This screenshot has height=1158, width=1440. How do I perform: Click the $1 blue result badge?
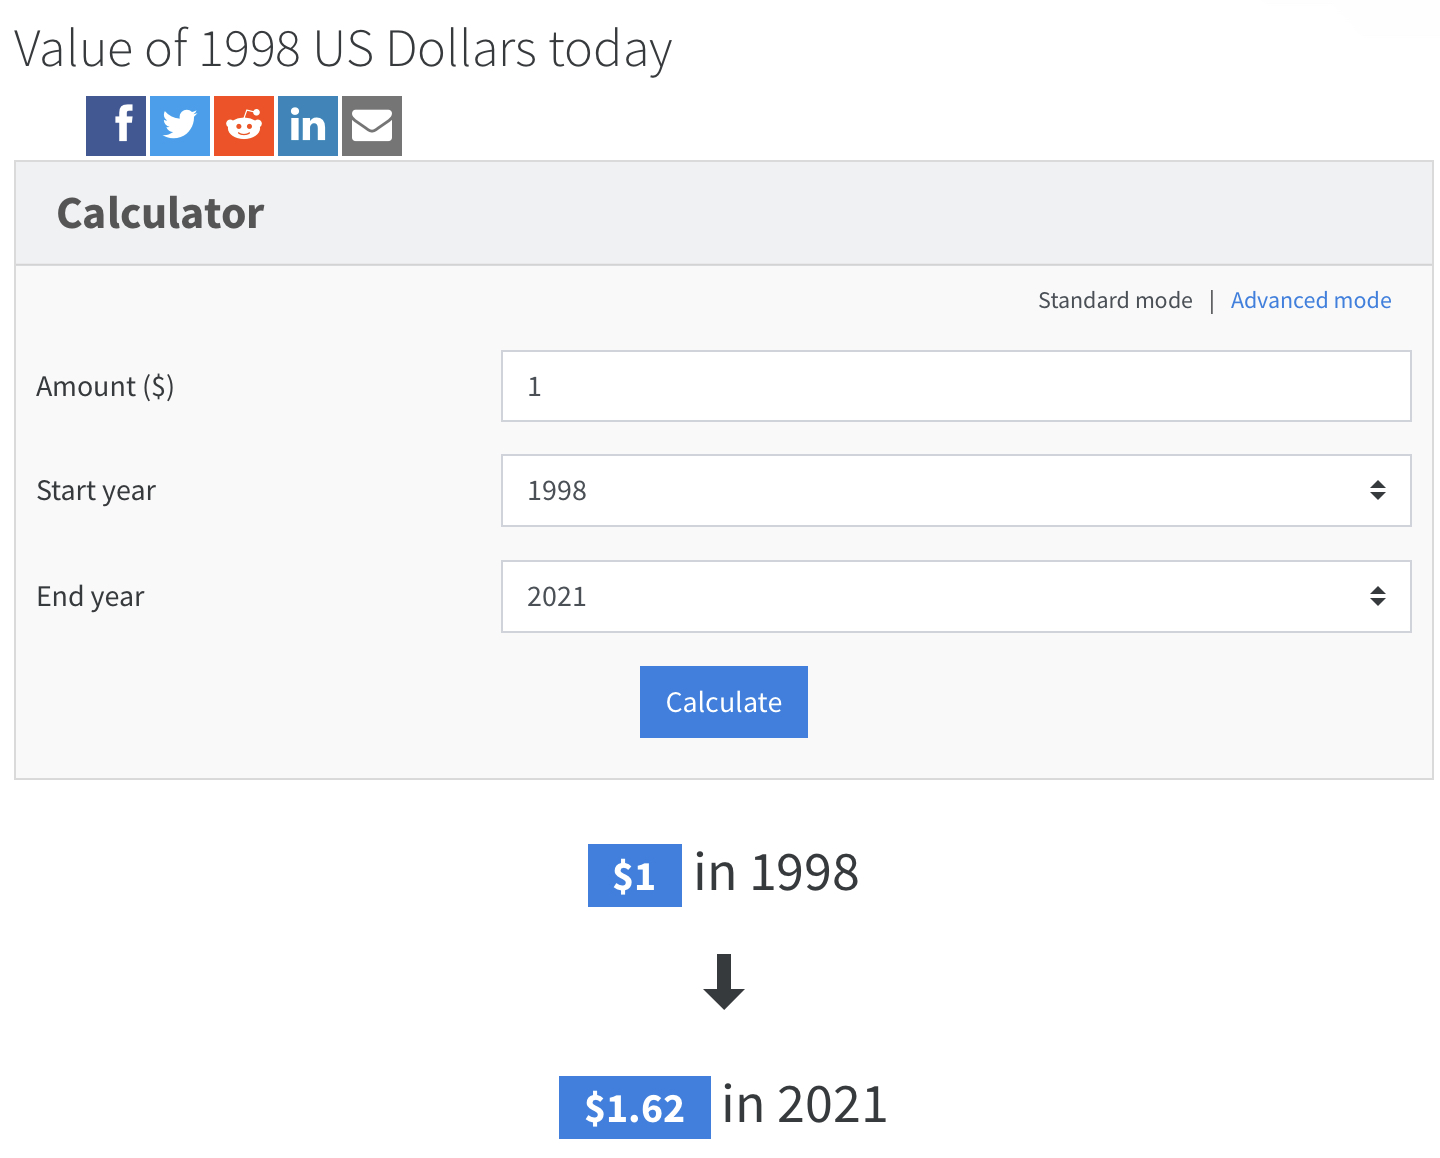(x=635, y=876)
